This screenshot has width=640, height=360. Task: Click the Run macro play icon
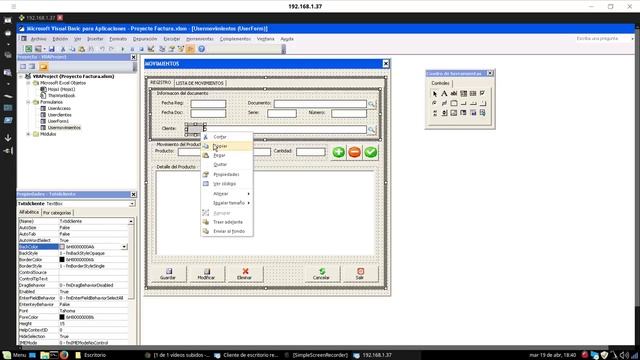pyautogui.click(x=122, y=49)
